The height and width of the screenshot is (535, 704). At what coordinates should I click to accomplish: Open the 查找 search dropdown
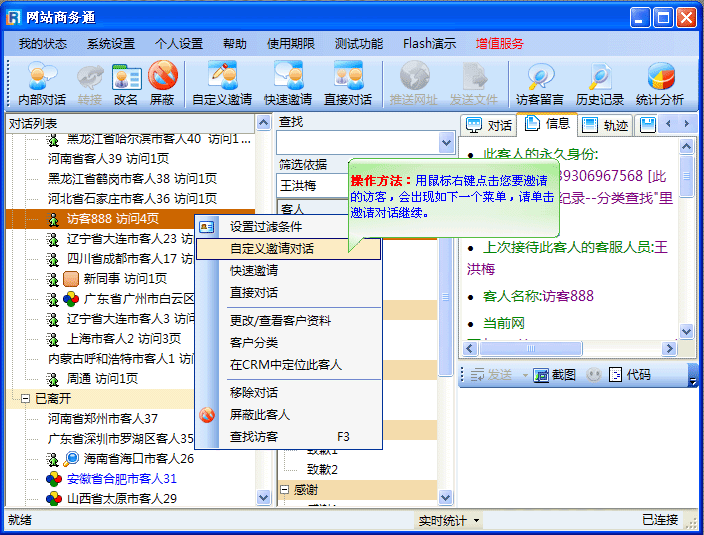[x=447, y=143]
